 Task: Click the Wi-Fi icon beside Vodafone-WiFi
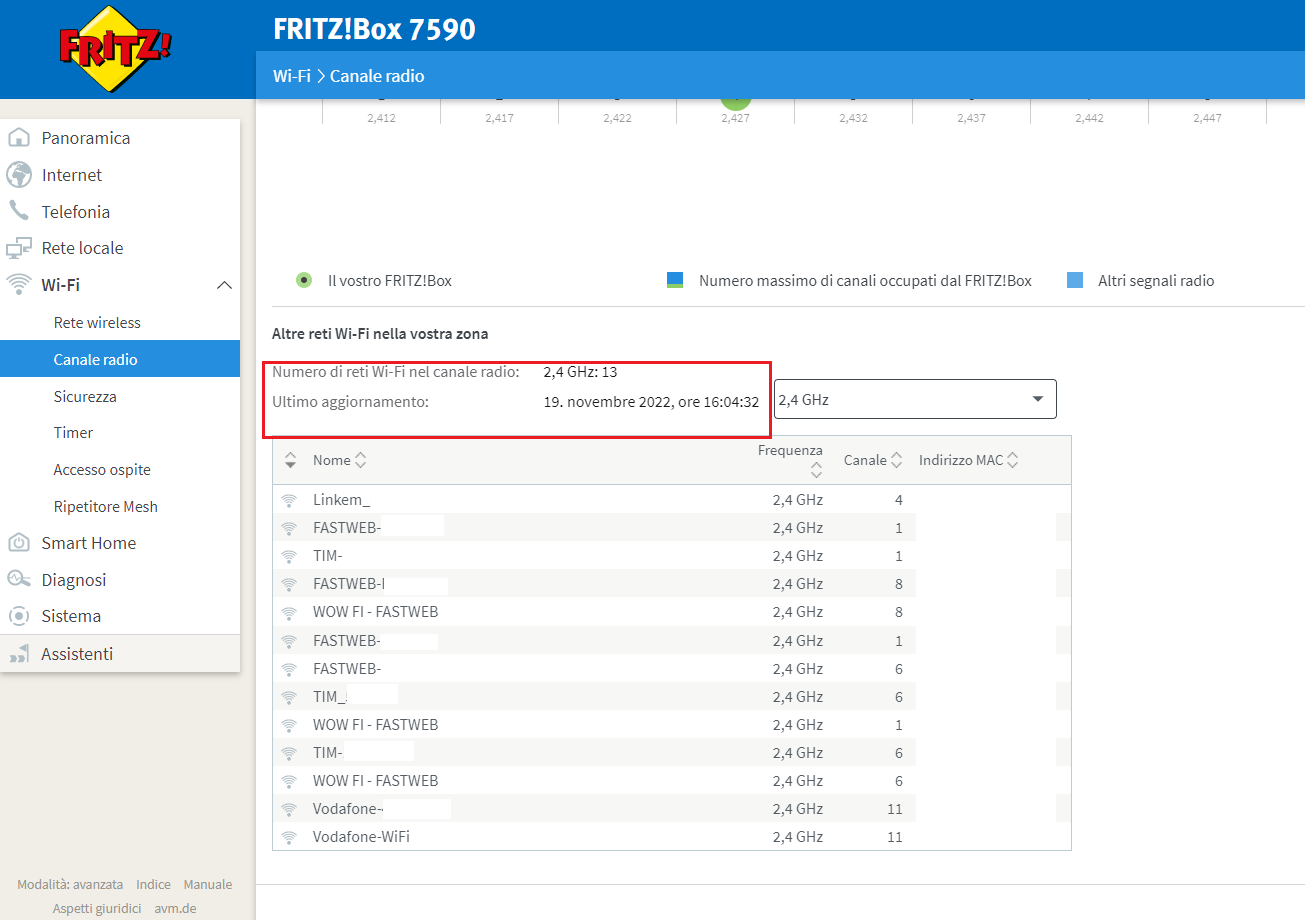289,837
